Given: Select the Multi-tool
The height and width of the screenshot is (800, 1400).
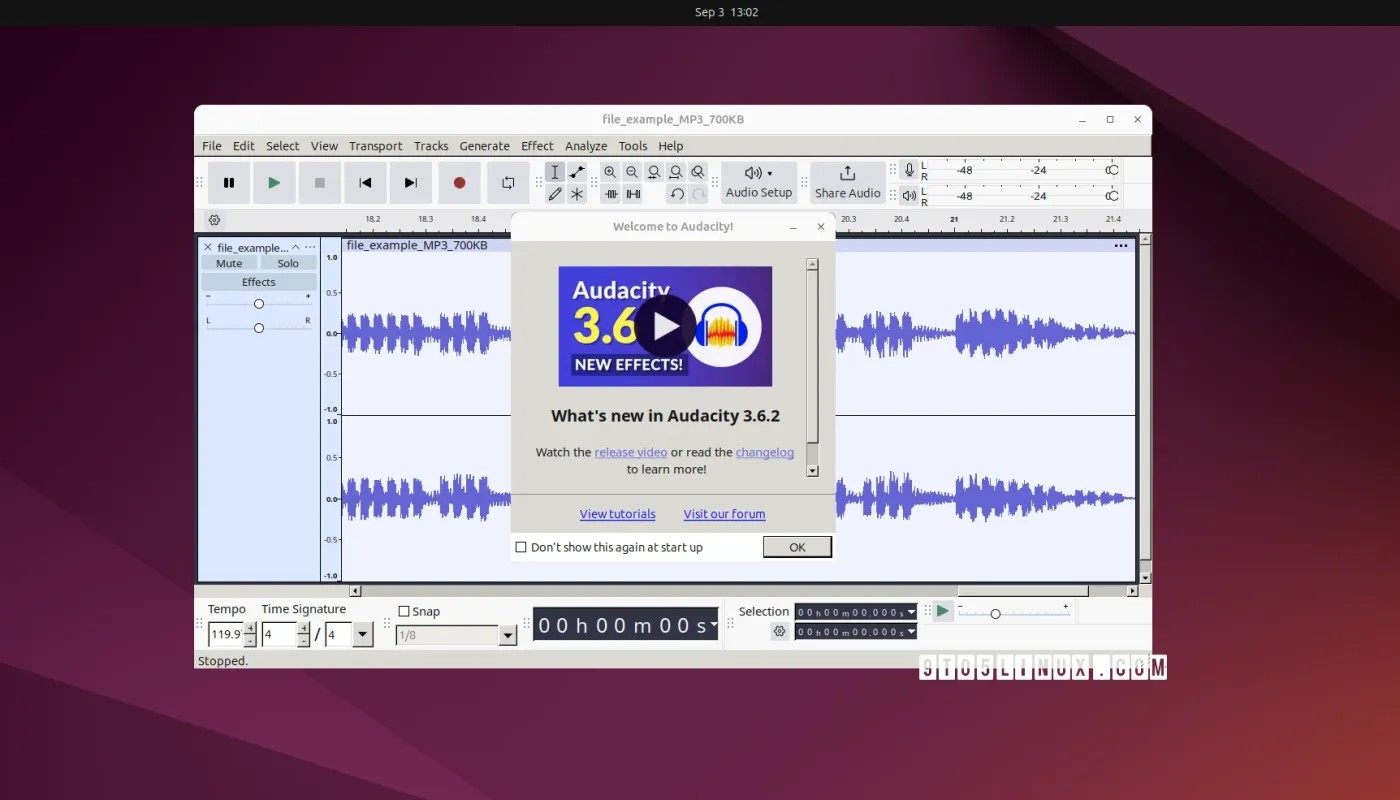Looking at the screenshot, I should click(x=577, y=194).
